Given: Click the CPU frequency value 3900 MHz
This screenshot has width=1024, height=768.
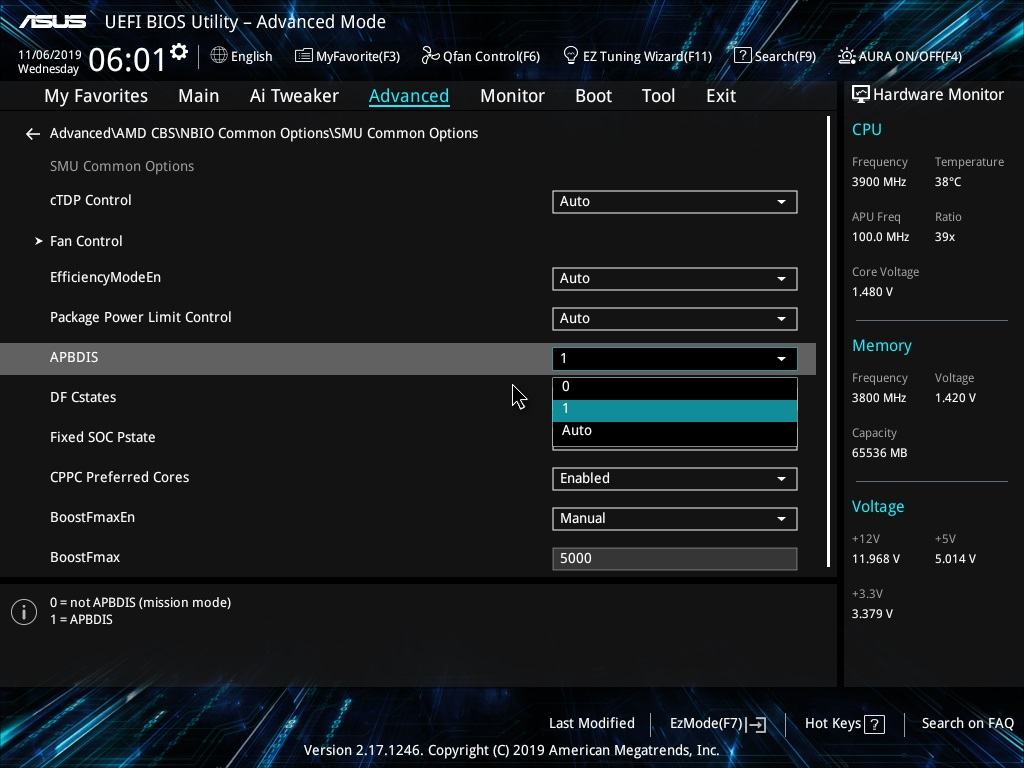Looking at the screenshot, I should [x=879, y=182].
